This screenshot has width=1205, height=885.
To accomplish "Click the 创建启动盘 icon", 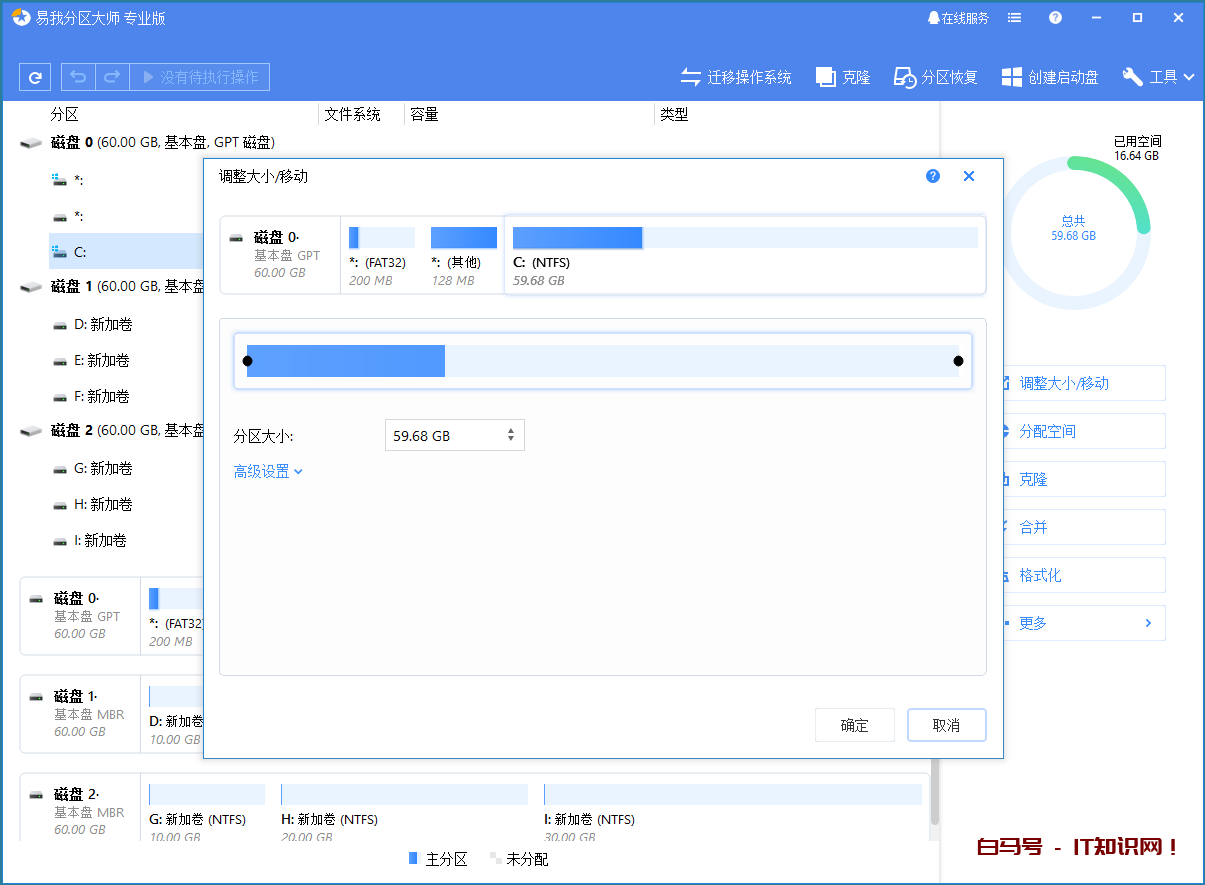I will [x=1049, y=76].
